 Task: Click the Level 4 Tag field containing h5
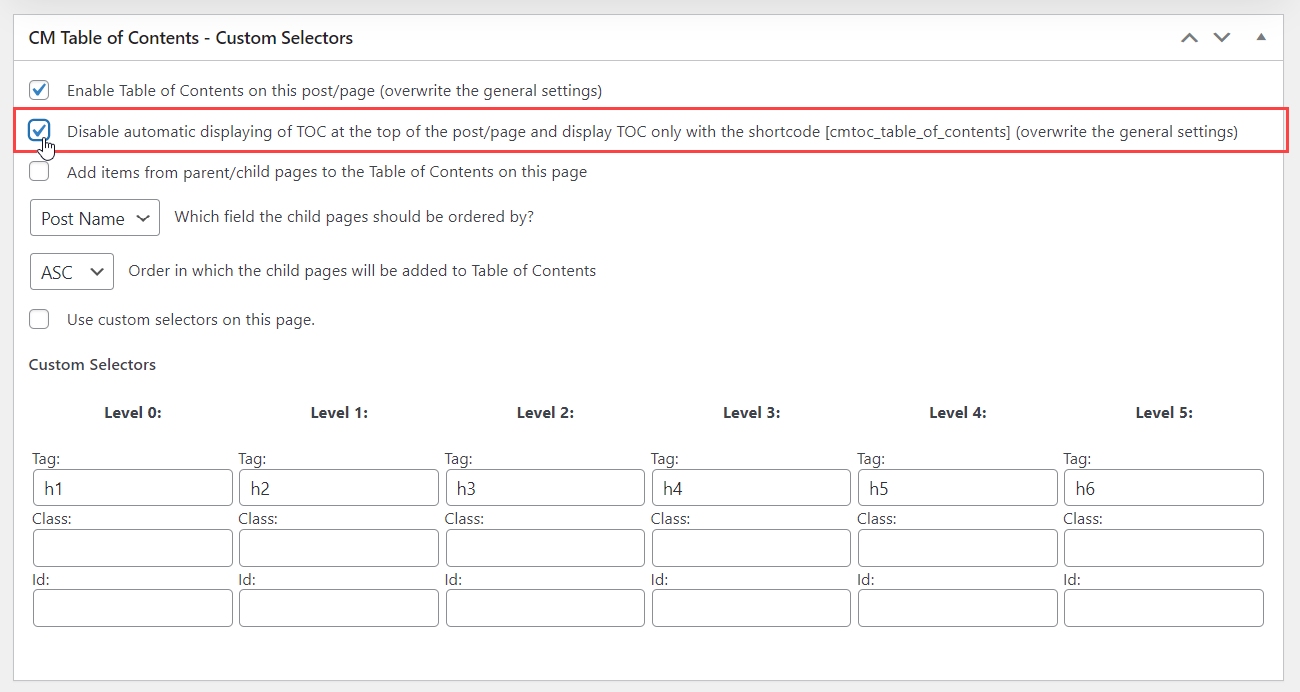(x=957, y=488)
